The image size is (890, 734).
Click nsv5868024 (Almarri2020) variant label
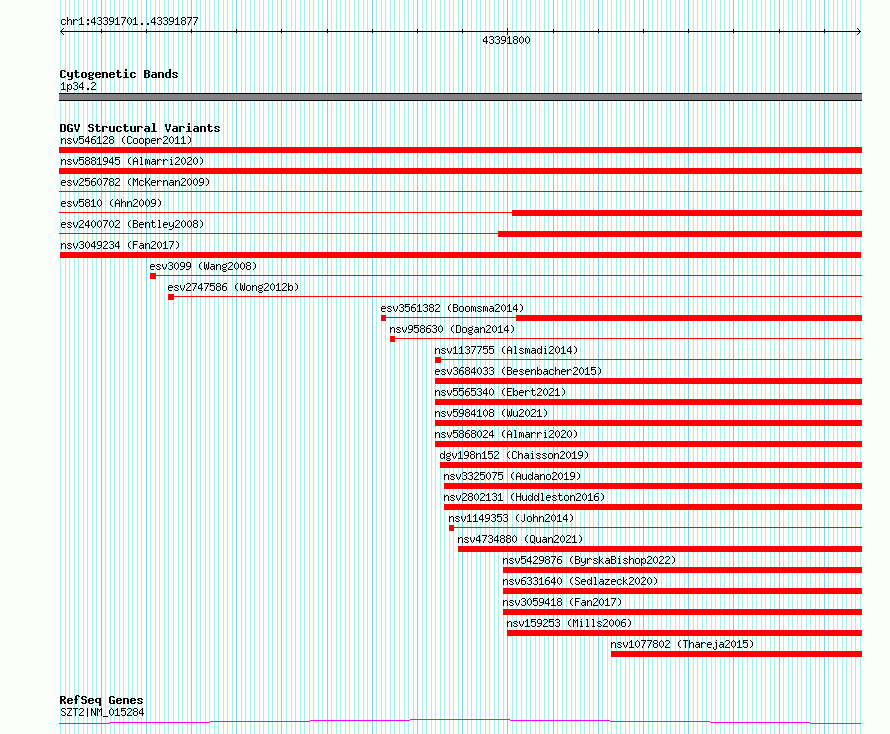(x=506, y=434)
